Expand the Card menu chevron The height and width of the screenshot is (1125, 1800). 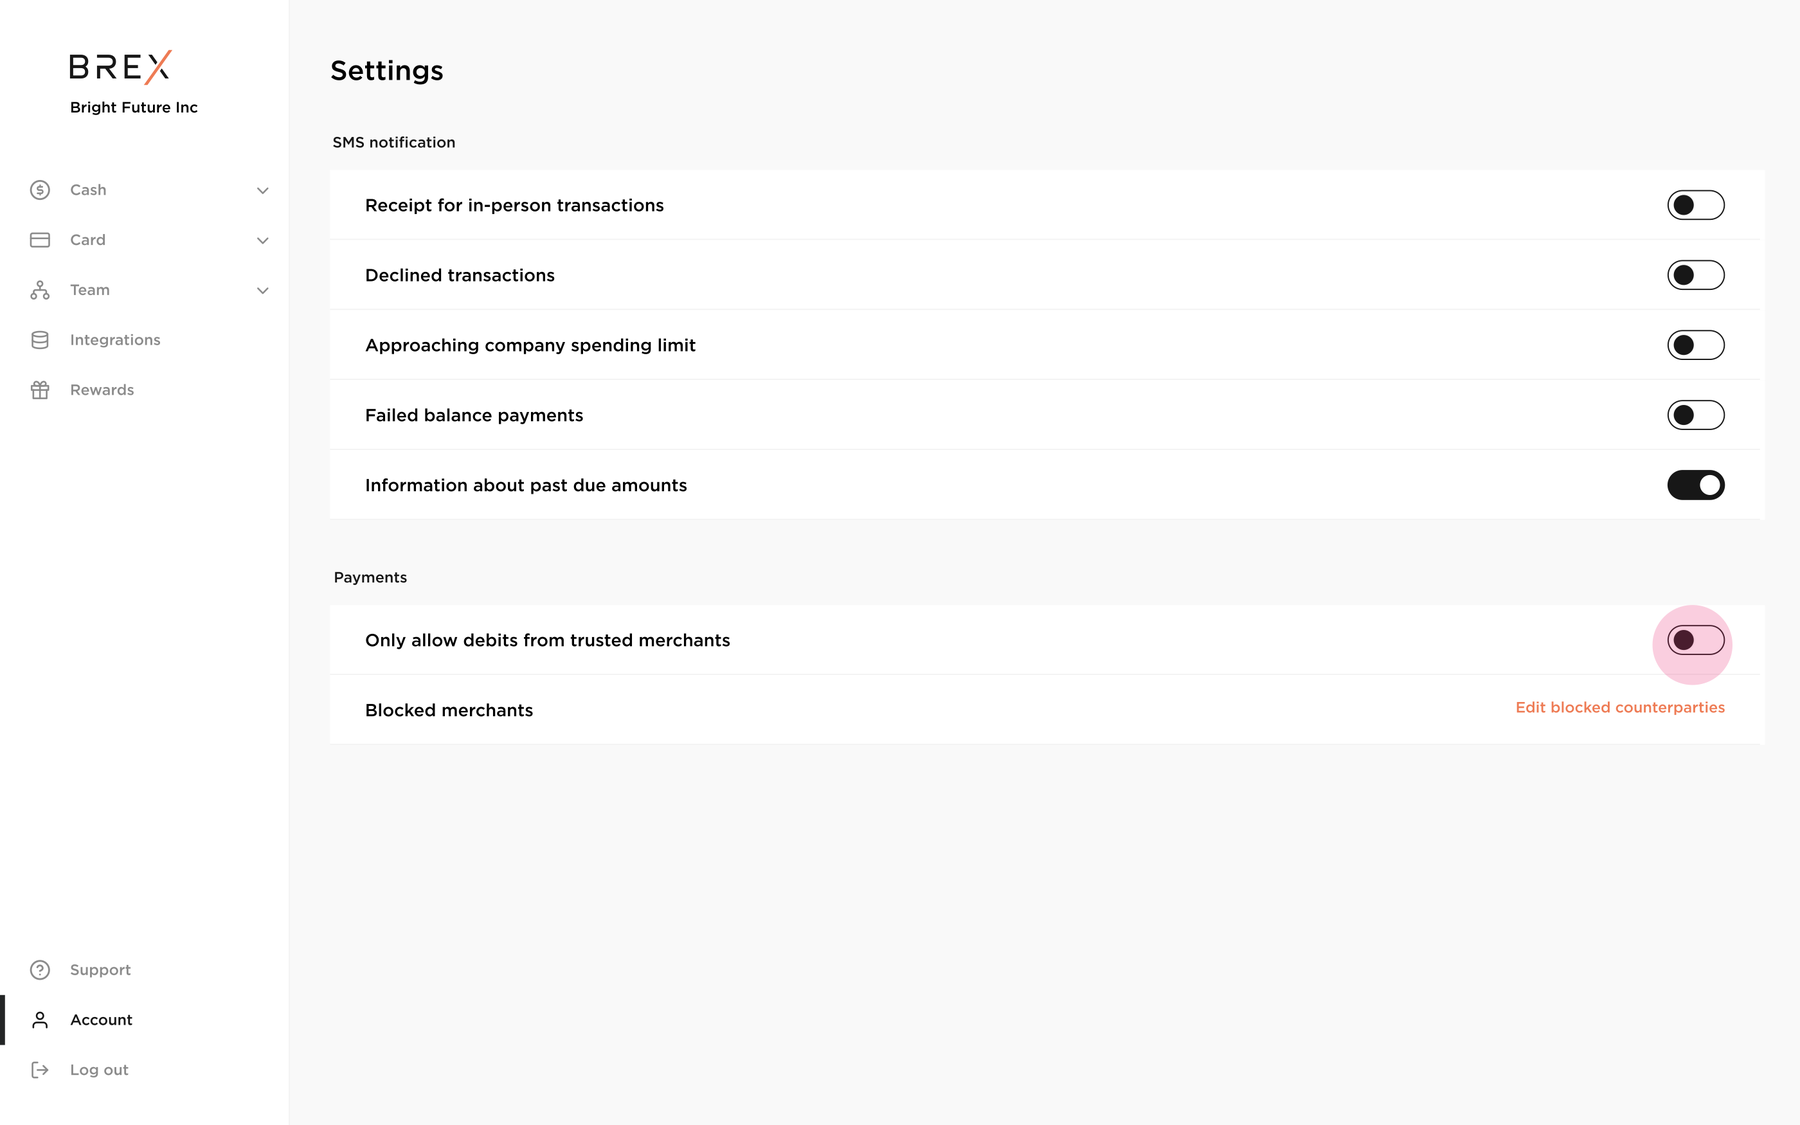click(262, 240)
